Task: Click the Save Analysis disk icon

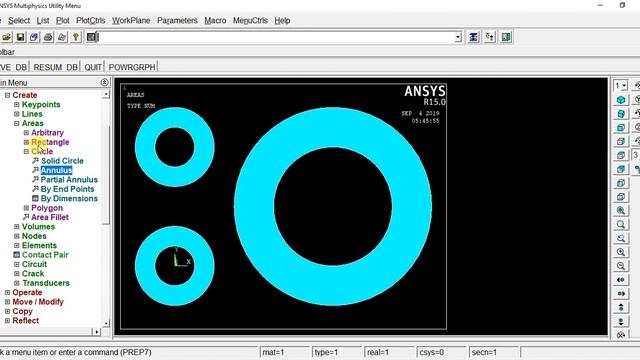Action: (20, 37)
